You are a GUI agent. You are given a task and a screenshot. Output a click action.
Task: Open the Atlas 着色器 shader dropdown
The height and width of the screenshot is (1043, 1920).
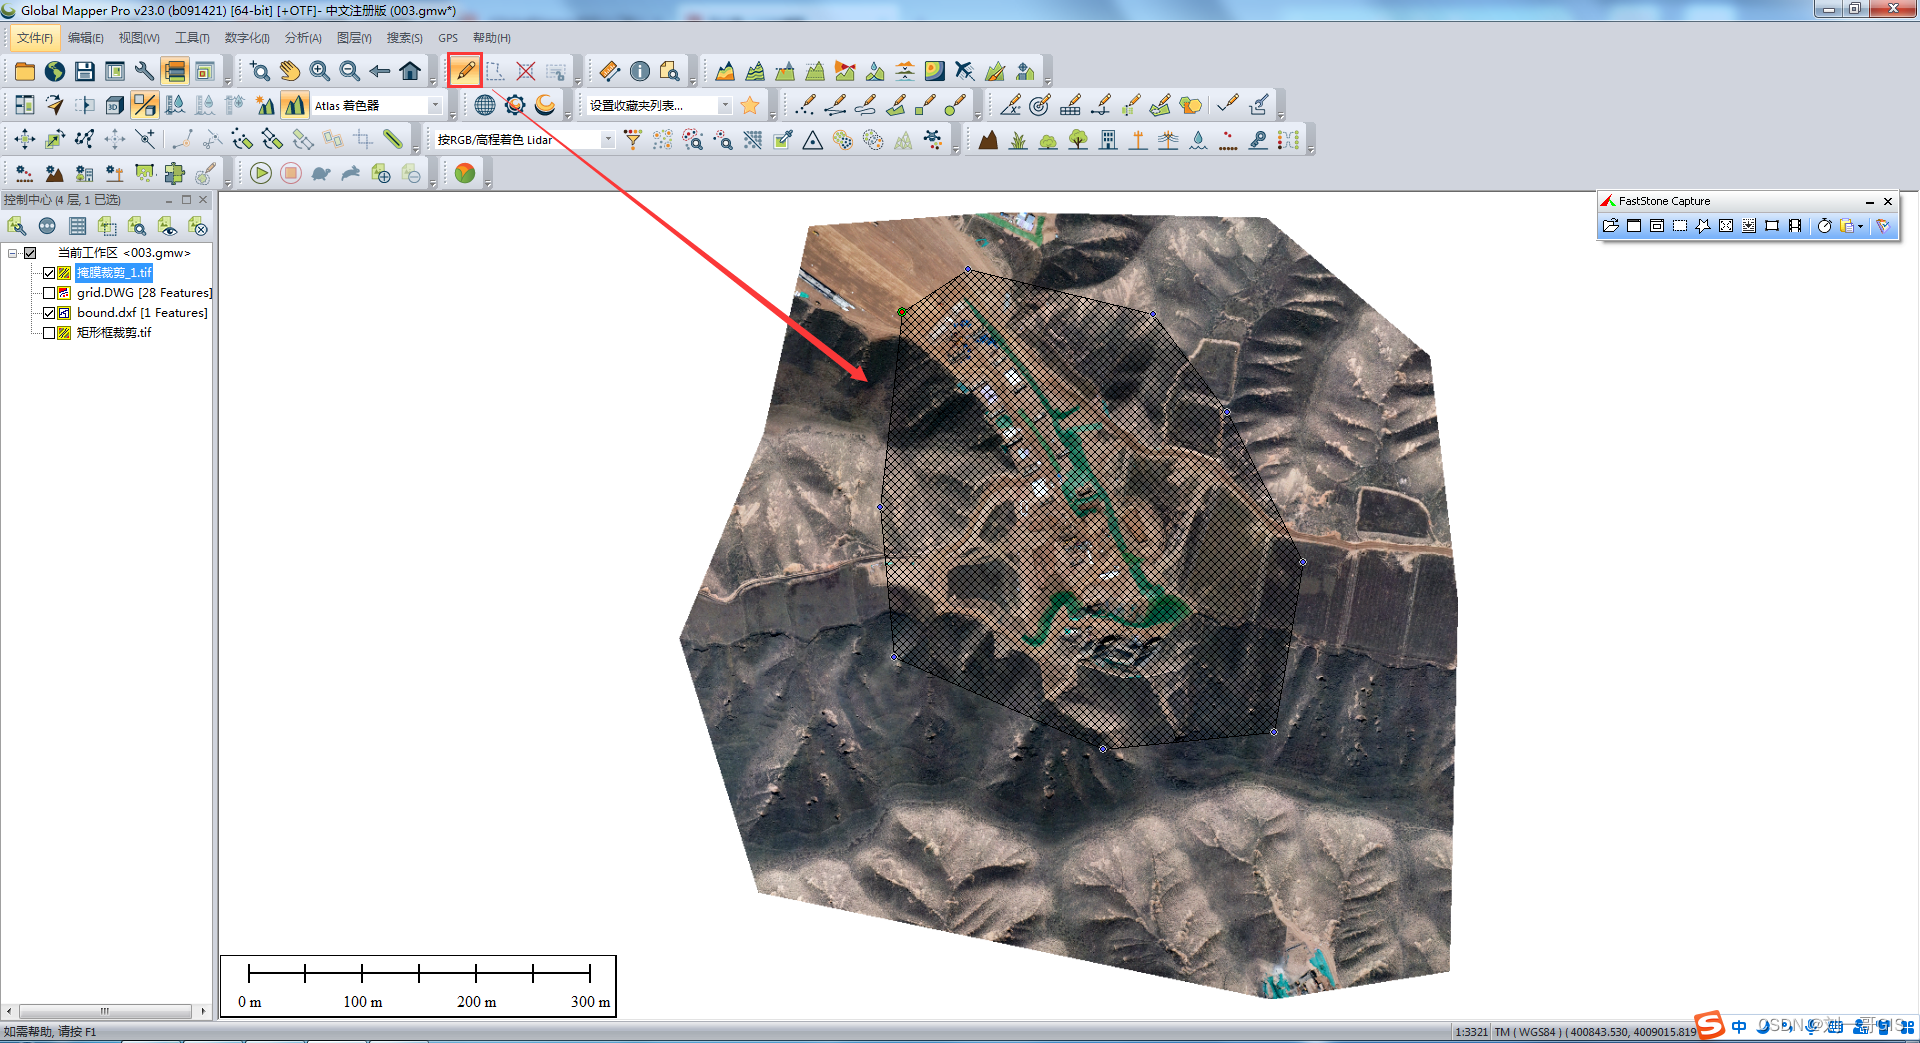(x=435, y=105)
